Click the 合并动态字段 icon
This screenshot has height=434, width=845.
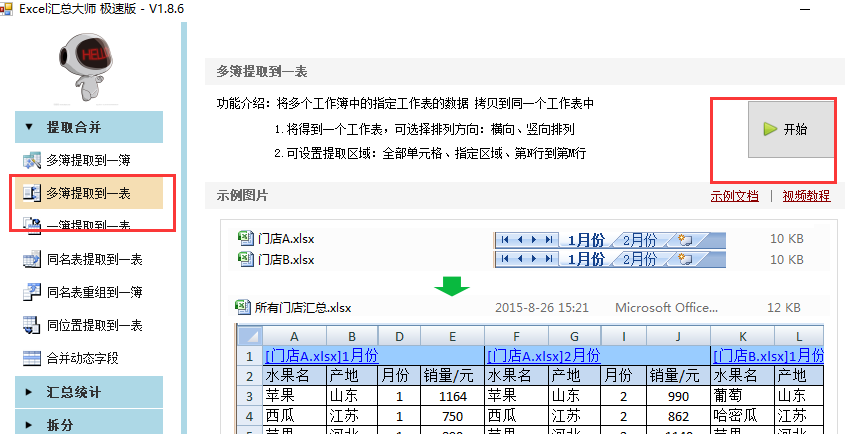(x=32, y=357)
